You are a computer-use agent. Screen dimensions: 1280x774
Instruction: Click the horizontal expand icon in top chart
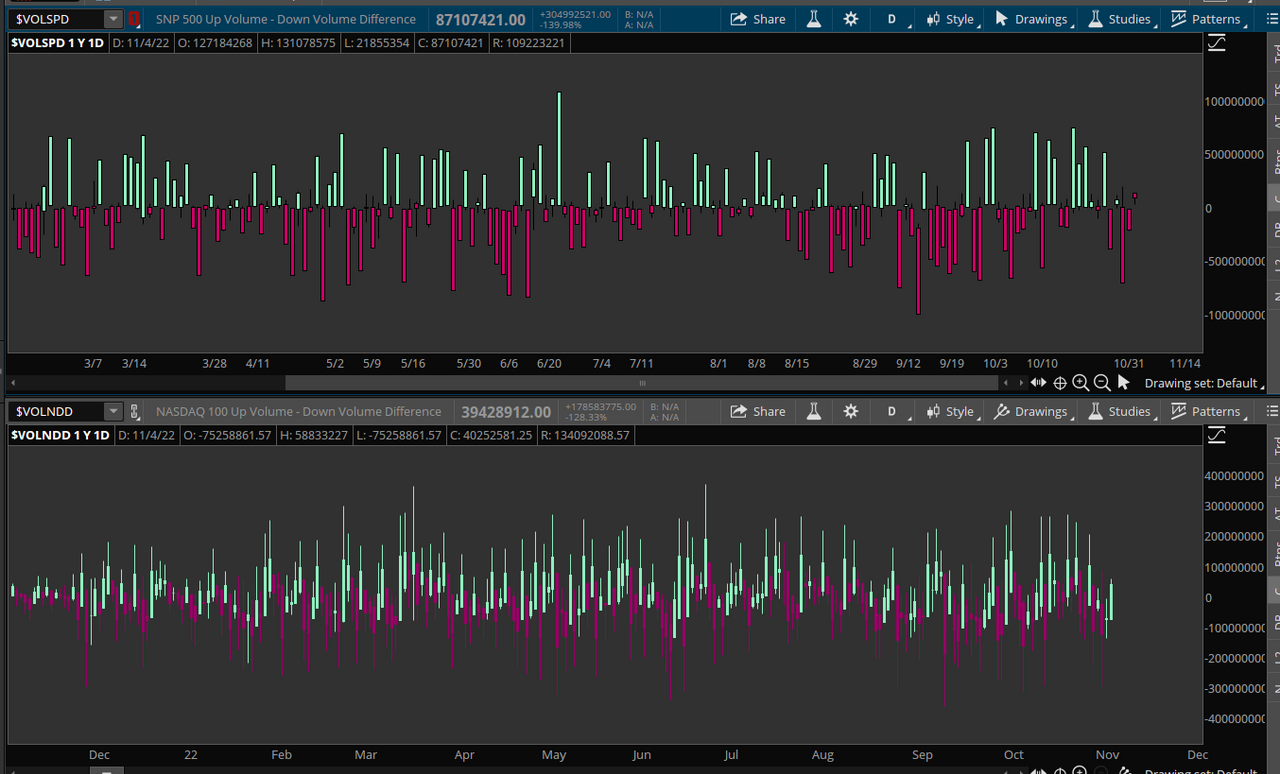(x=1038, y=383)
